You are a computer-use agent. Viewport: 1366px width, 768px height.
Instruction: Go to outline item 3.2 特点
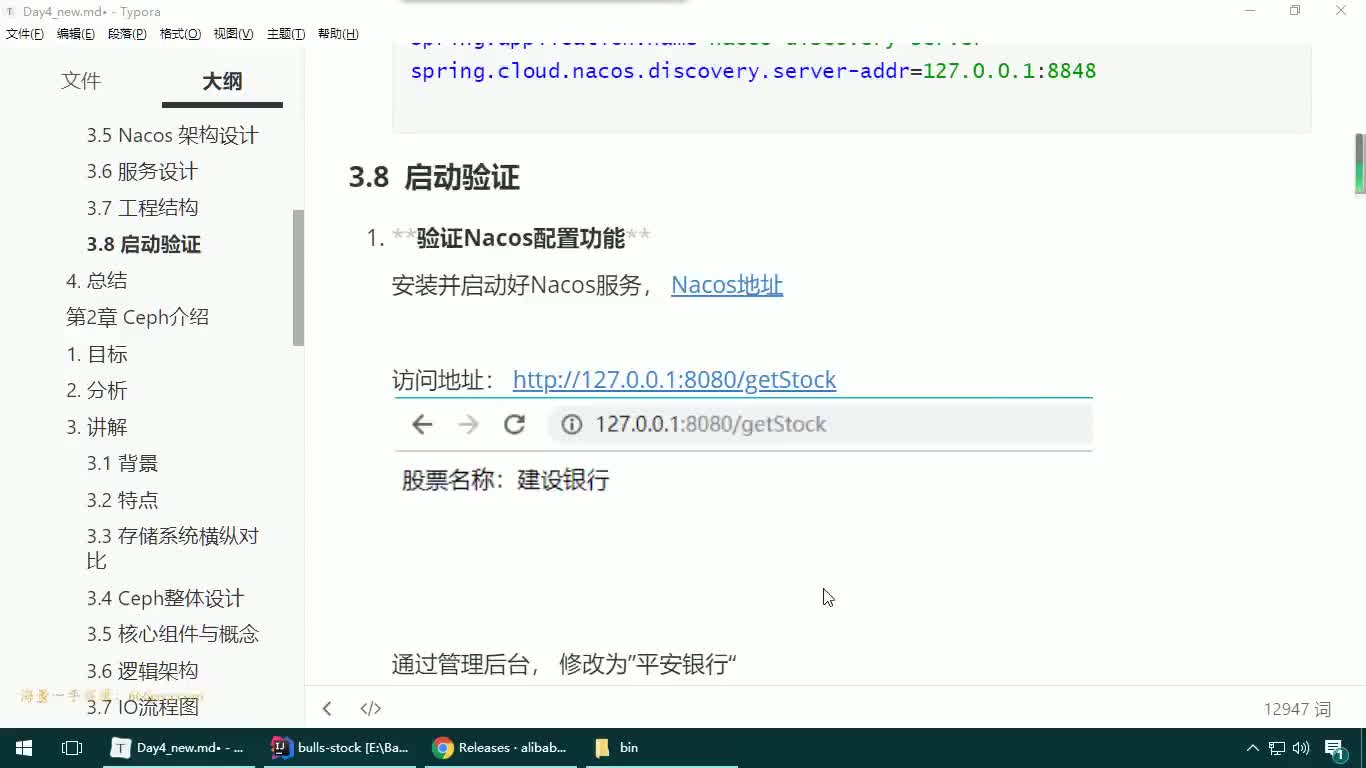point(122,500)
